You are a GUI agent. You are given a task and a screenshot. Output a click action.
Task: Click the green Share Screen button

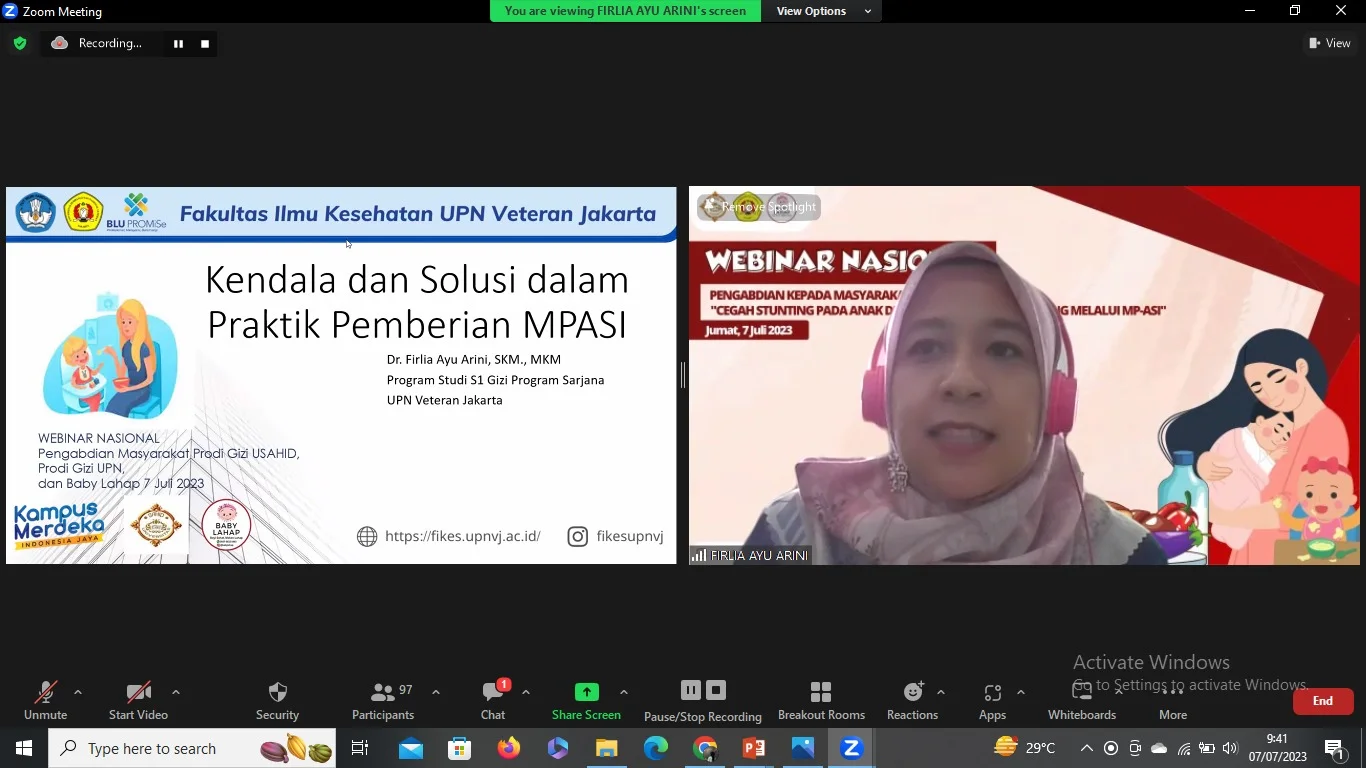click(x=586, y=700)
